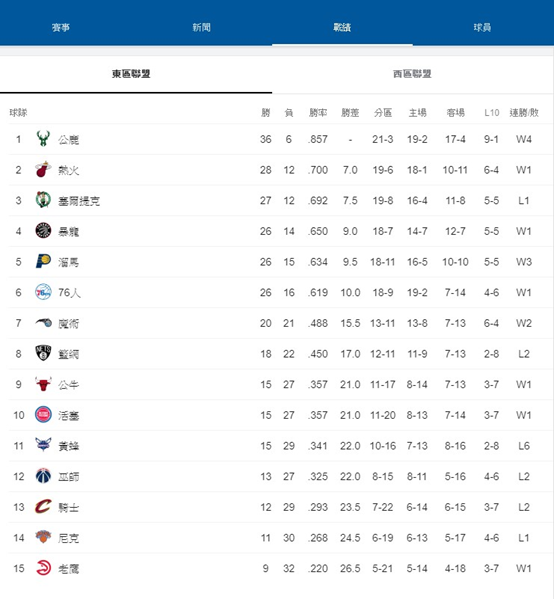Screen dimensions: 554x599
Task: Open the 76人 team link
Action: click(69, 293)
